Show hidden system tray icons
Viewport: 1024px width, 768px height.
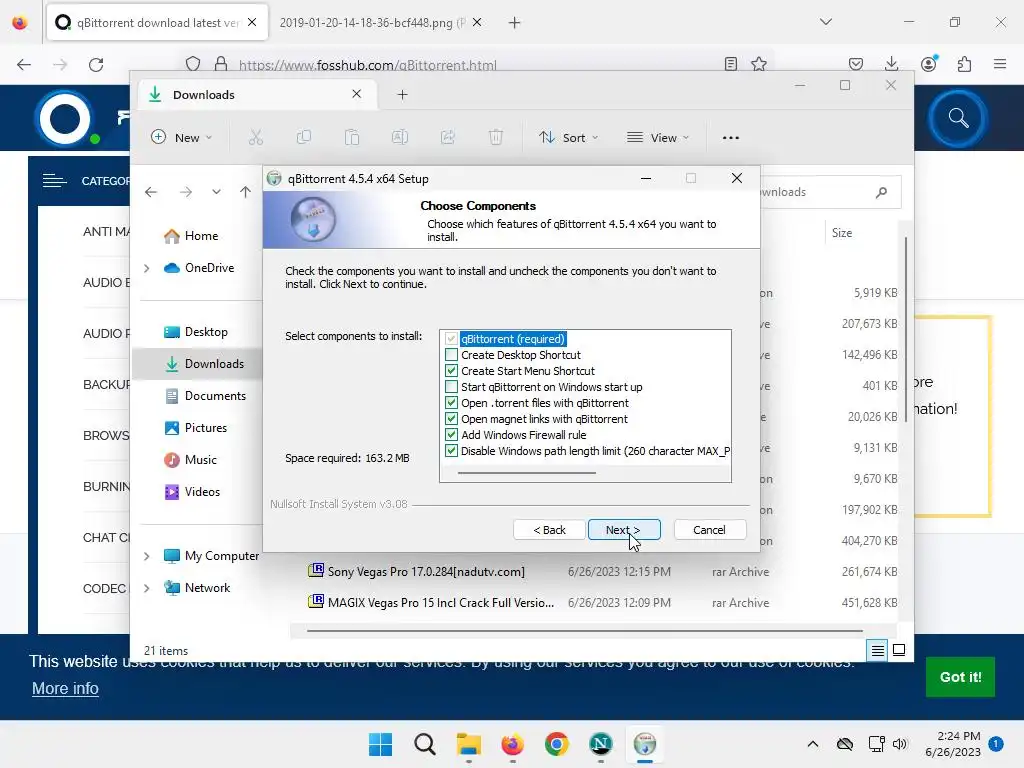[812, 744]
